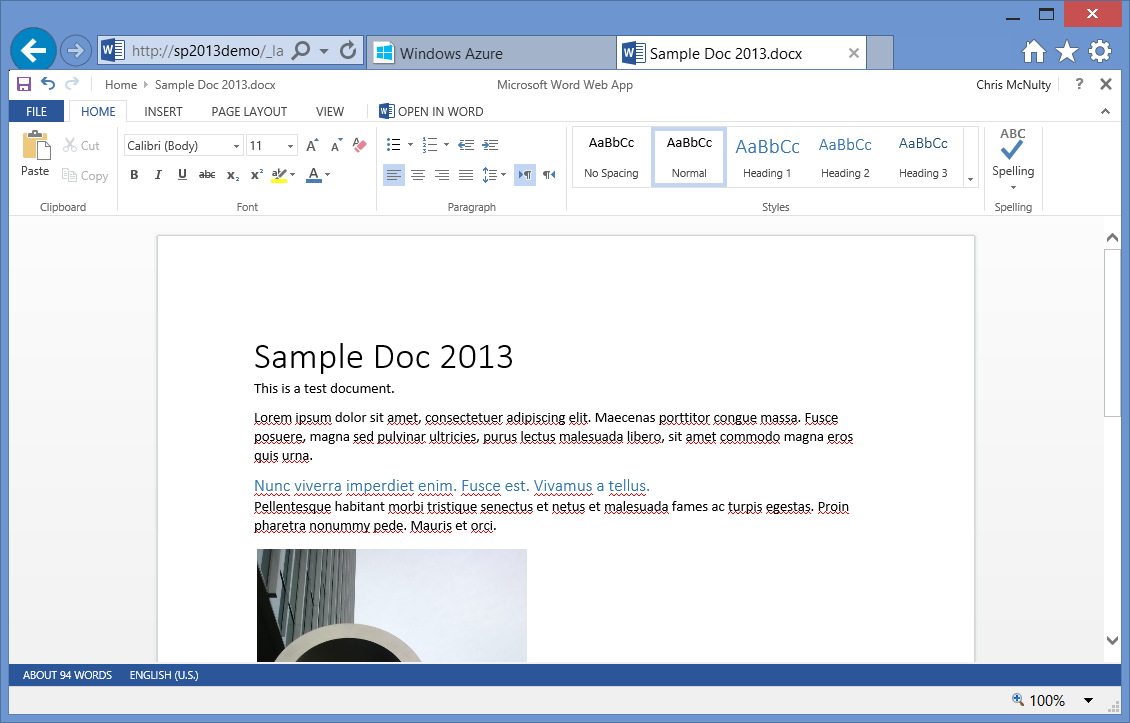Open the text highlight color dropdown arrow
The width and height of the screenshot is (1130, 723).
click(x=292, y=175)
